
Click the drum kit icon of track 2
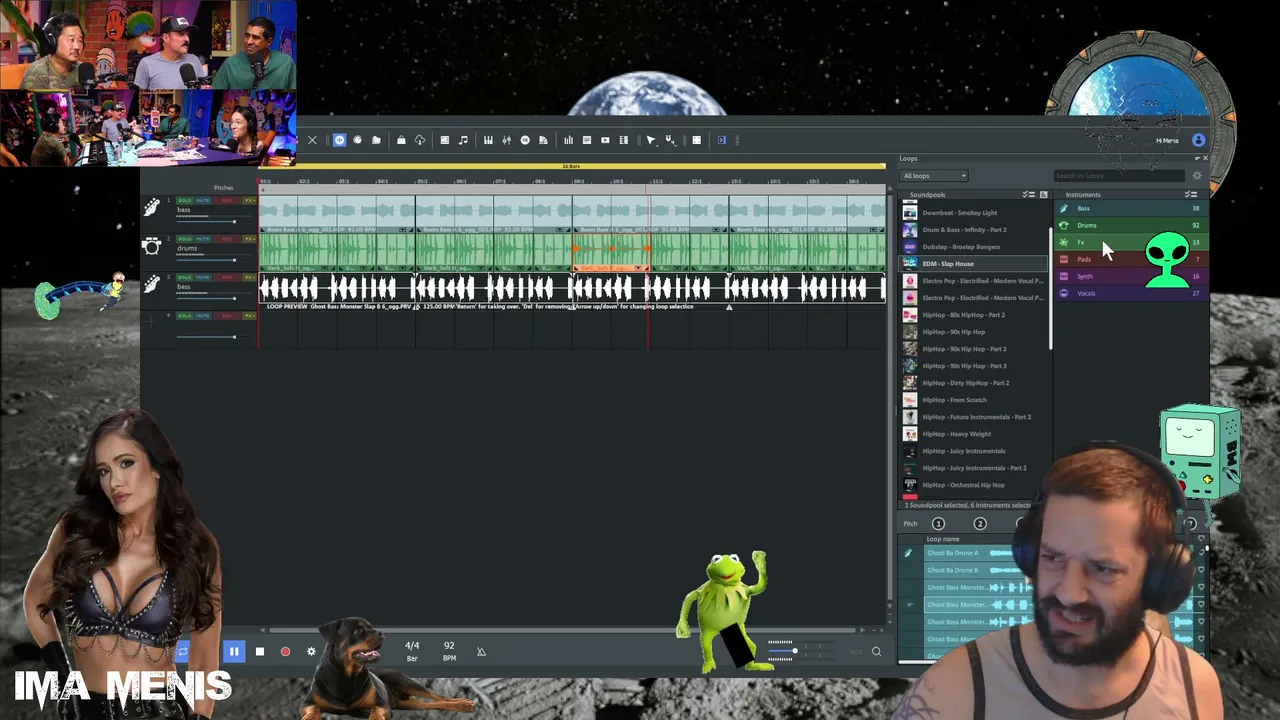click(x=151, y=246)
